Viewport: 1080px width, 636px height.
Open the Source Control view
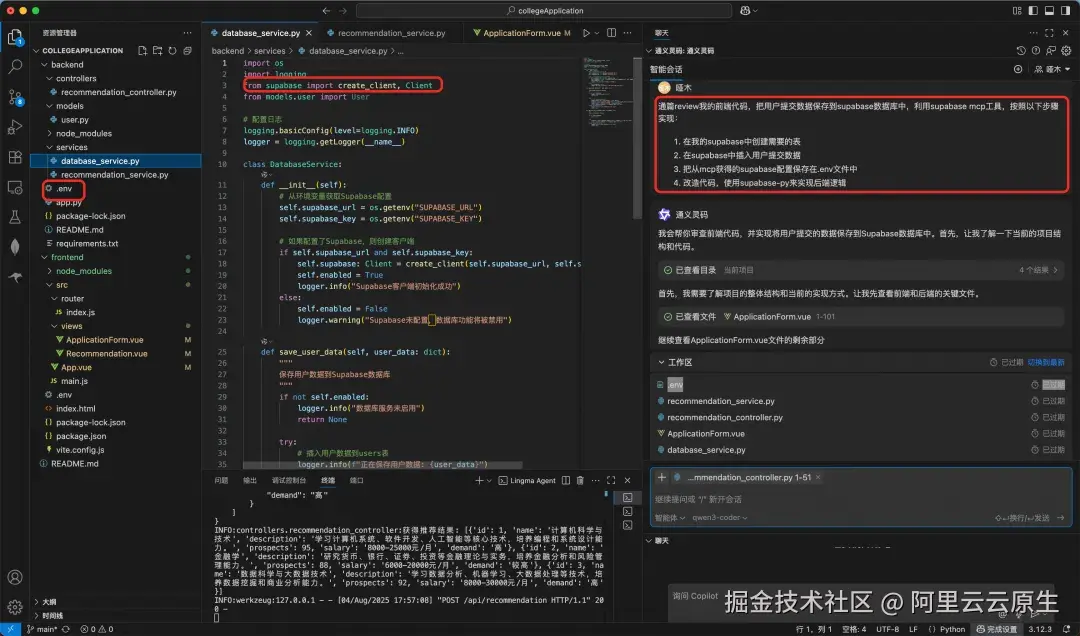14,97
